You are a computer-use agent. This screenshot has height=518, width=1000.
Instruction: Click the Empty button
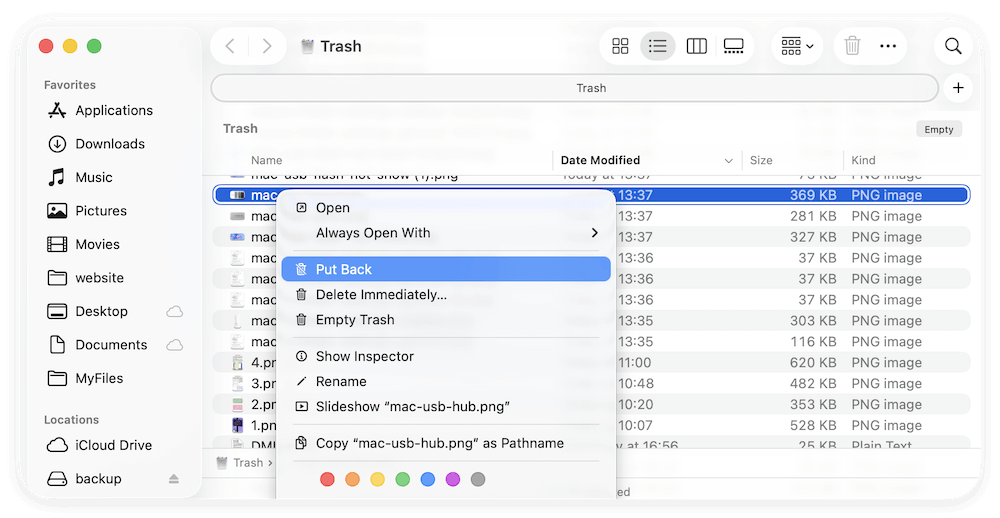click(x=939, y=130)
